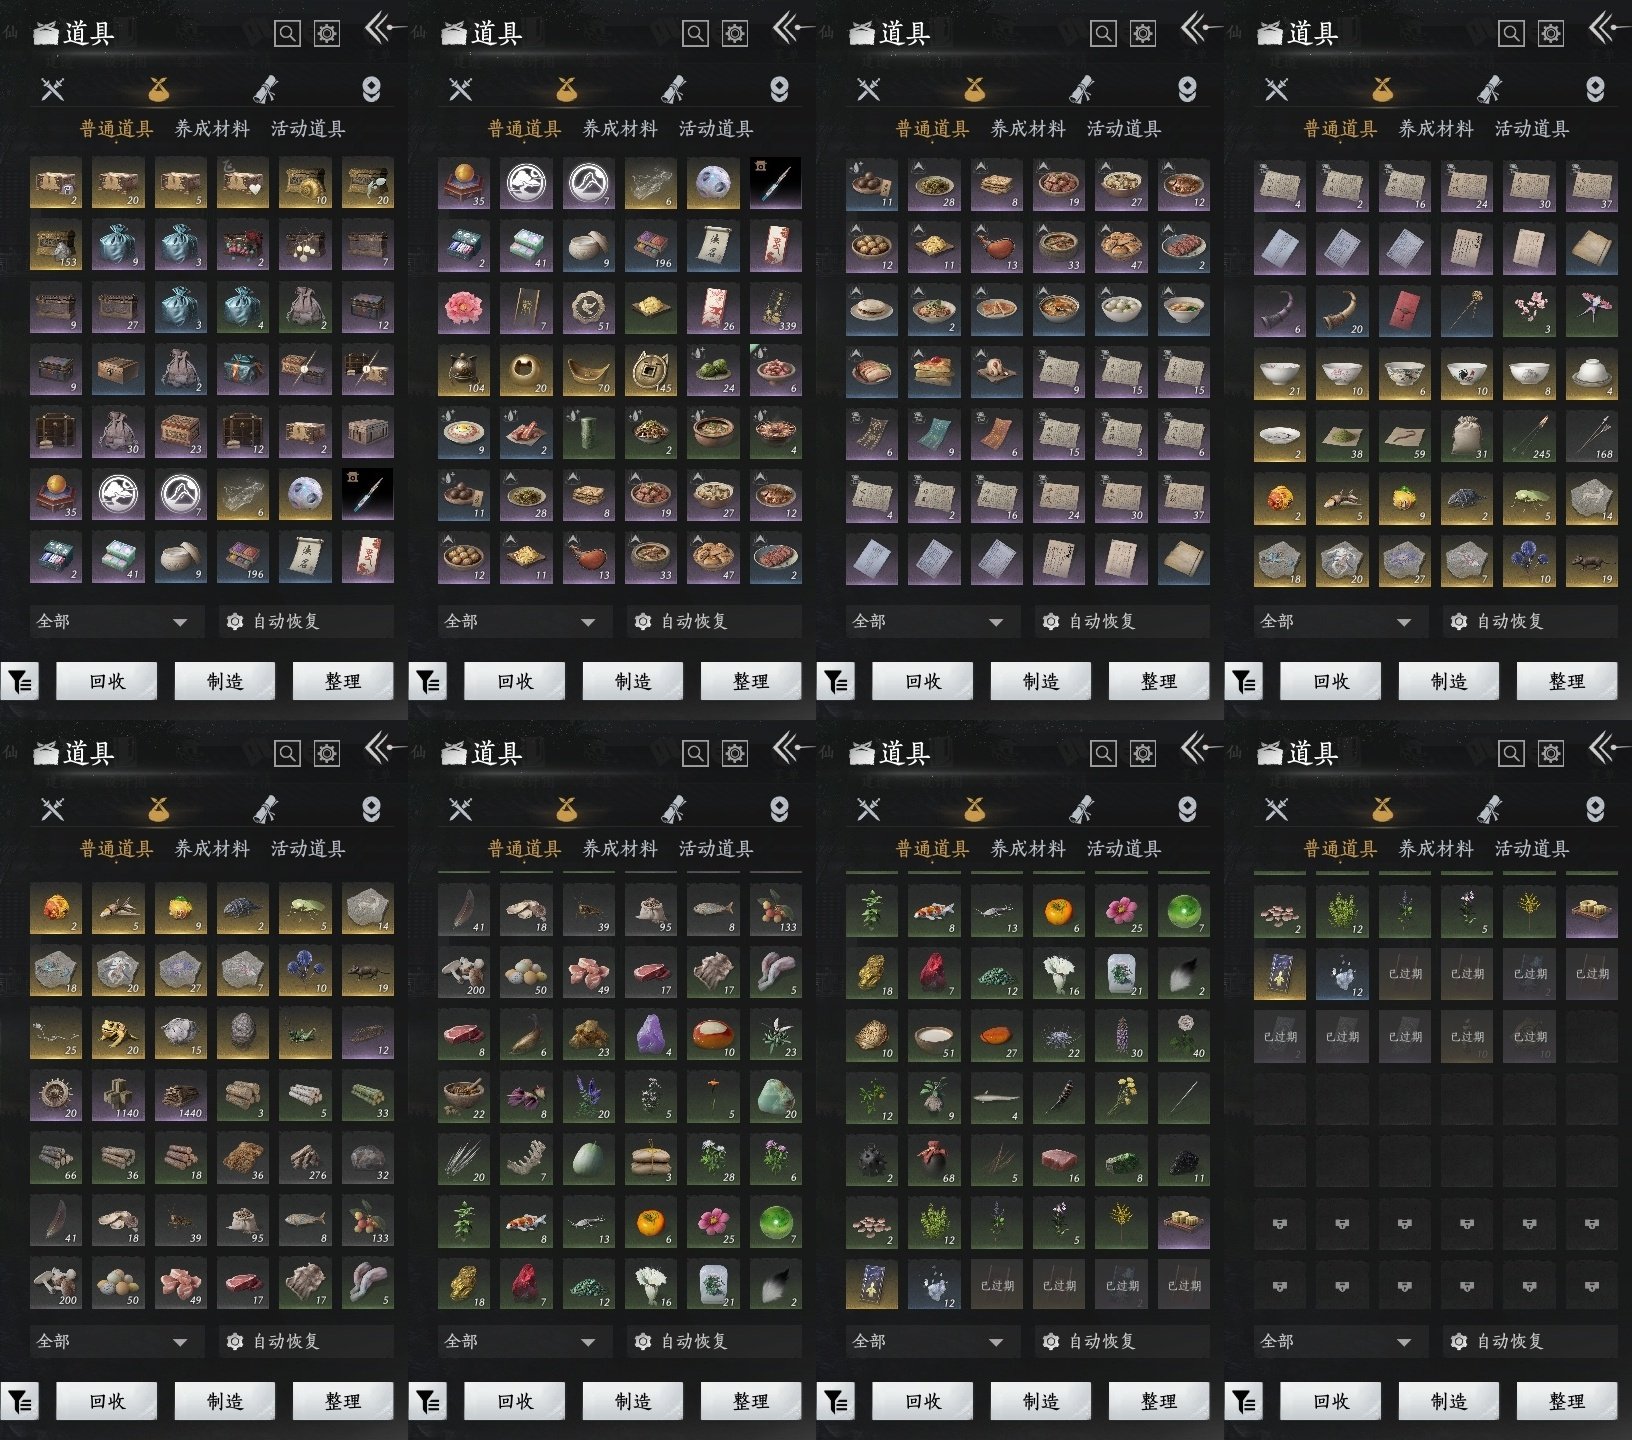1632x1440 pixels.
Task: Click crossed-swords equipment icon in bottom-right panel
Action: pos(1276,809)
